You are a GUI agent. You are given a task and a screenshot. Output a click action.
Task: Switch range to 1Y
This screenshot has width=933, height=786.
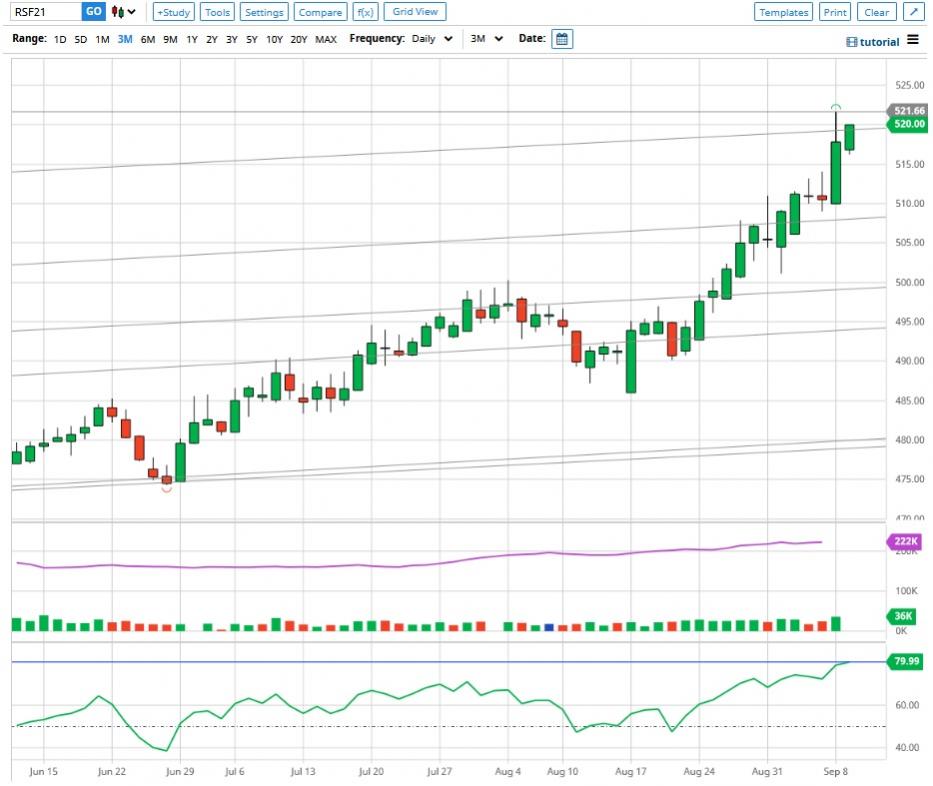point(192,39)
